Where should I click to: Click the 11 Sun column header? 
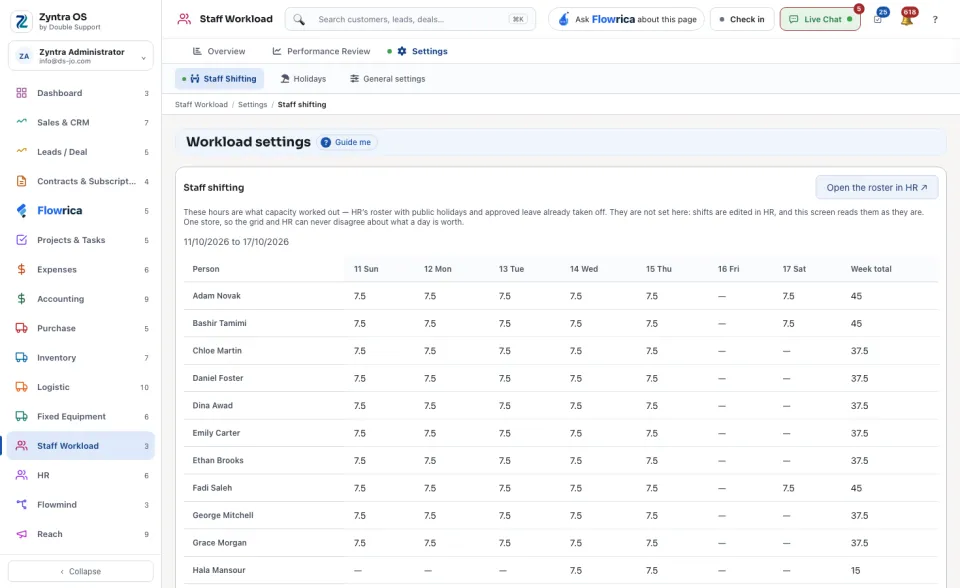point(366,268)
